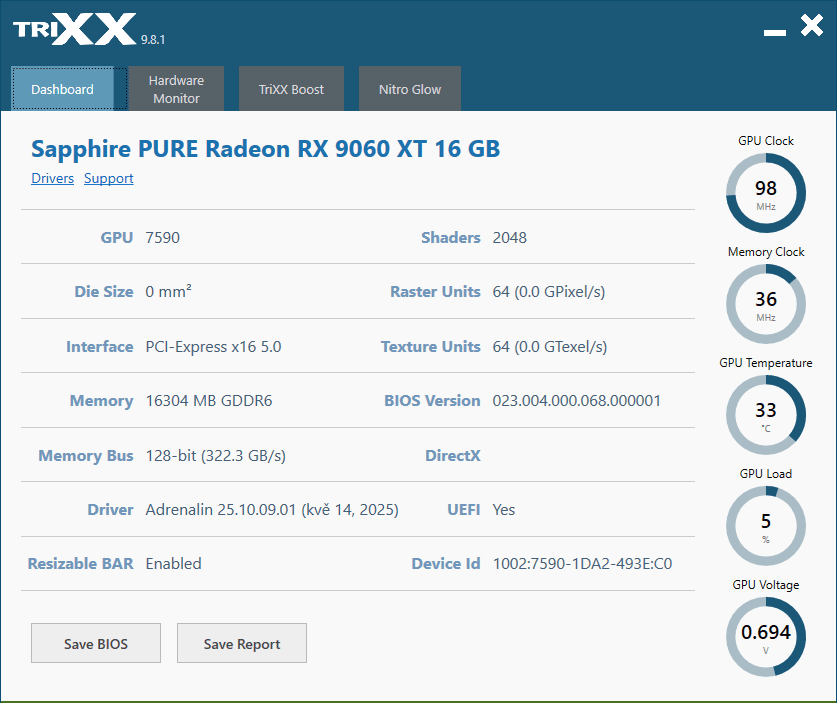This screenshot has width=837, height=703.
Task: Go to the Nitro Glow tab
Action: point(410,89)
